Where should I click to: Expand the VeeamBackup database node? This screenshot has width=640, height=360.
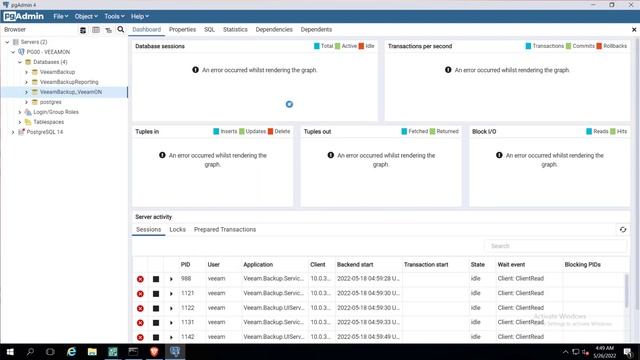point(27,72)
